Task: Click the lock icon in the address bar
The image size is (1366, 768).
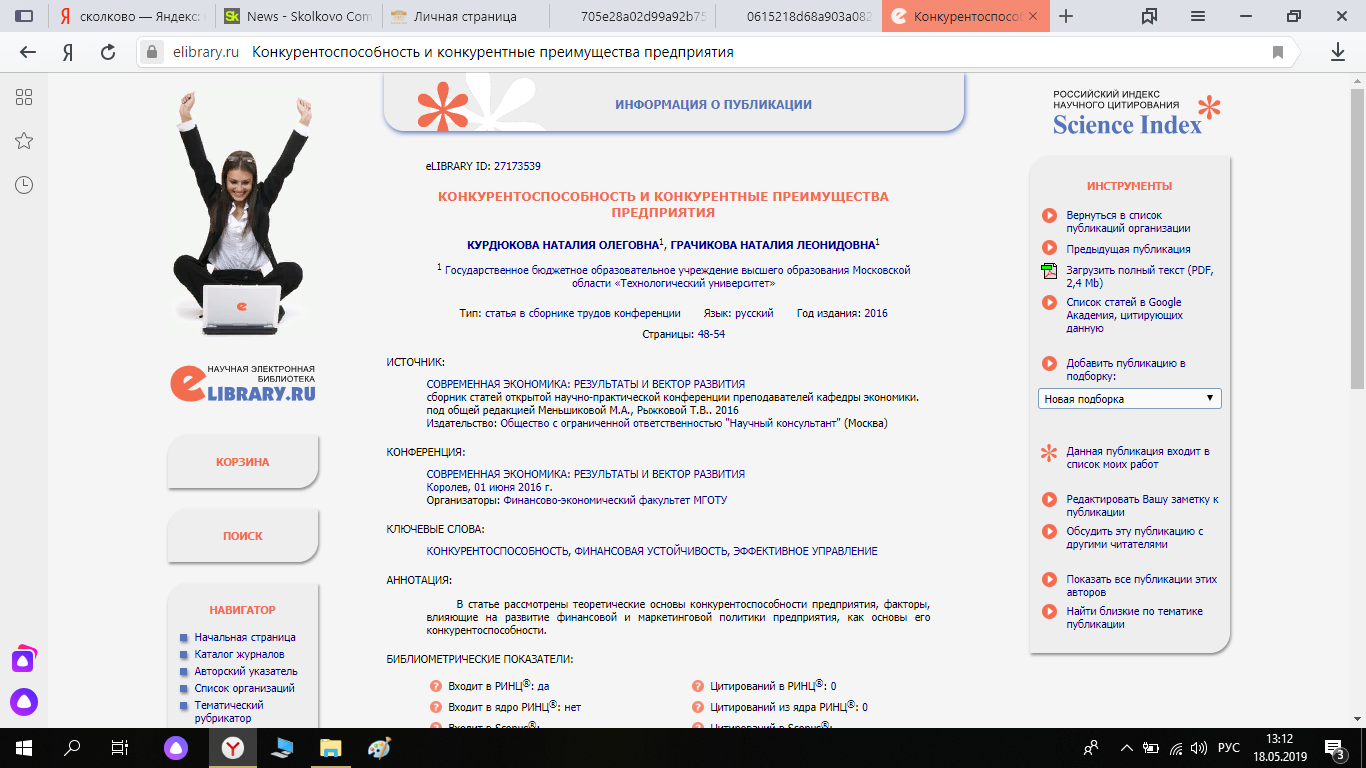Action: pos(151,52)
